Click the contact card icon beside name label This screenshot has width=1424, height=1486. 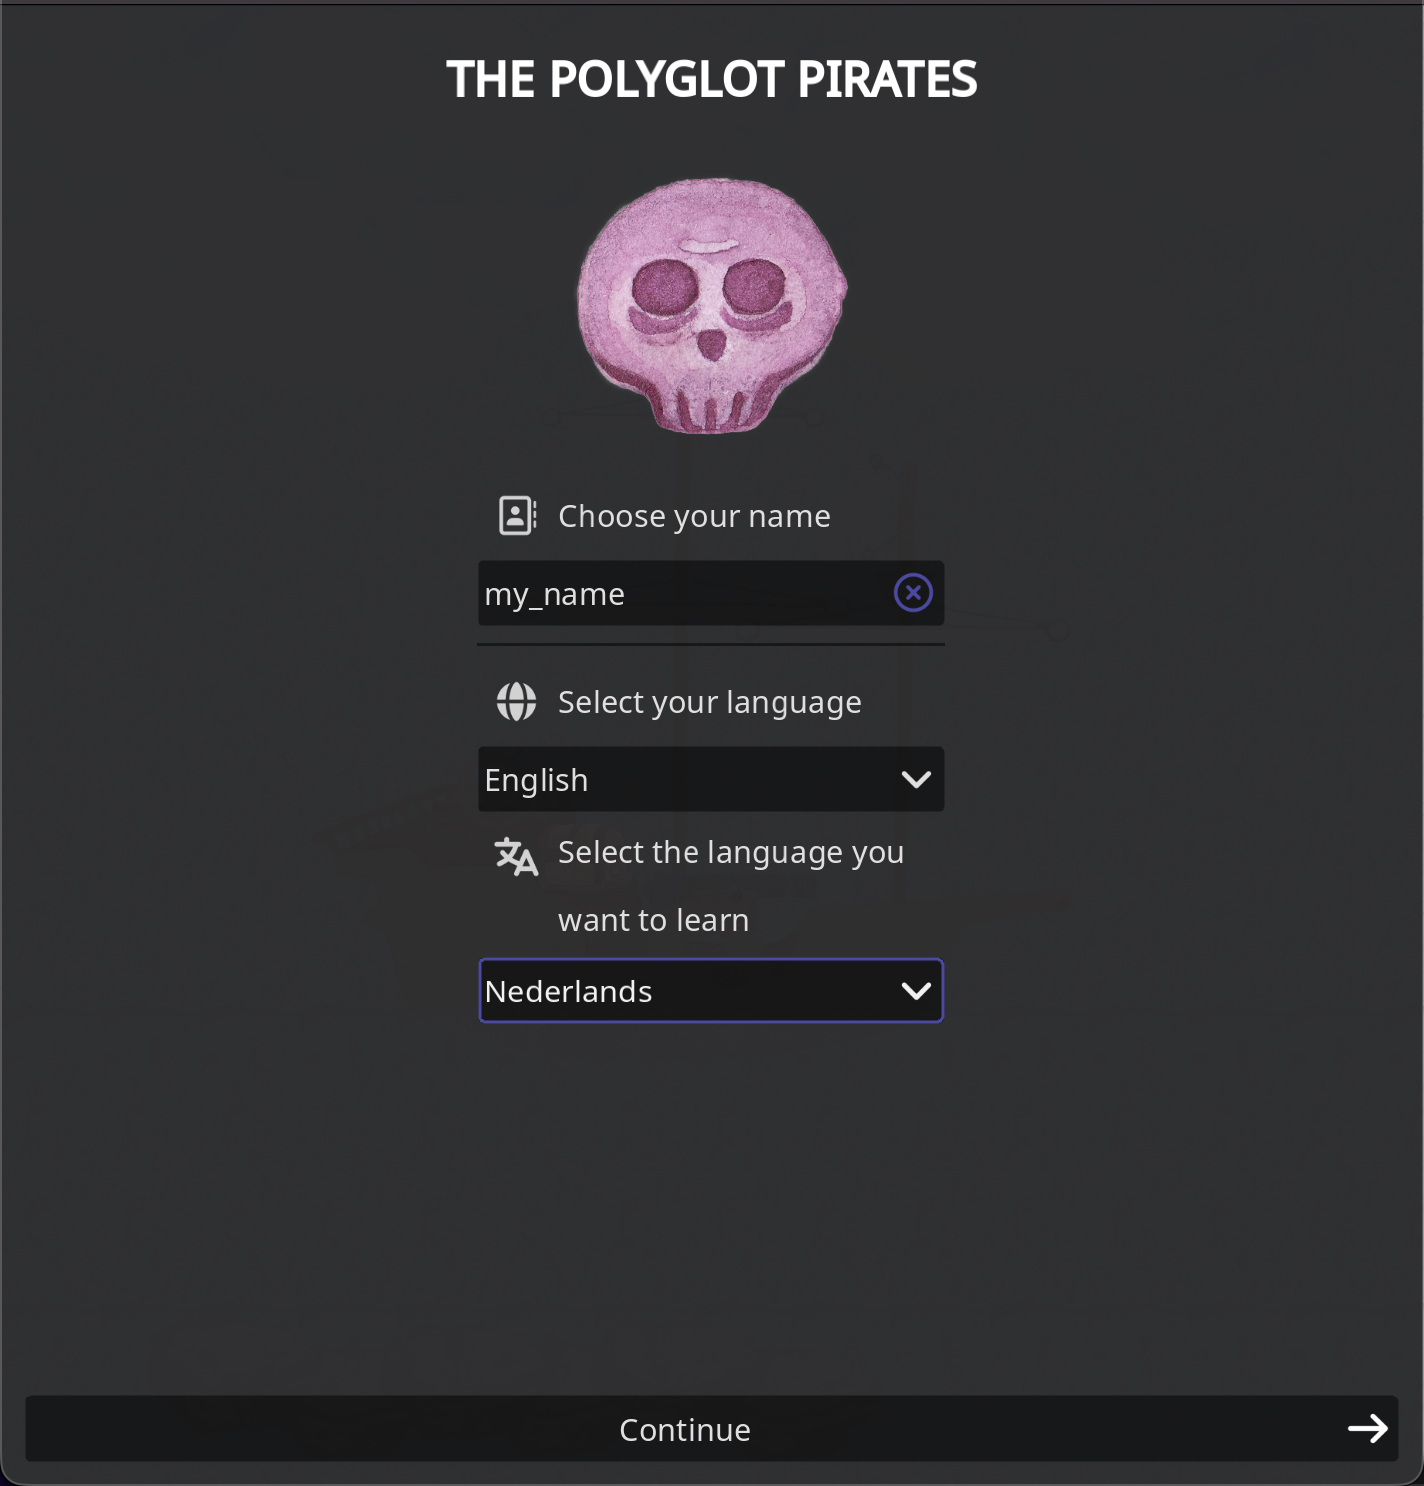[x=517, y=516]
